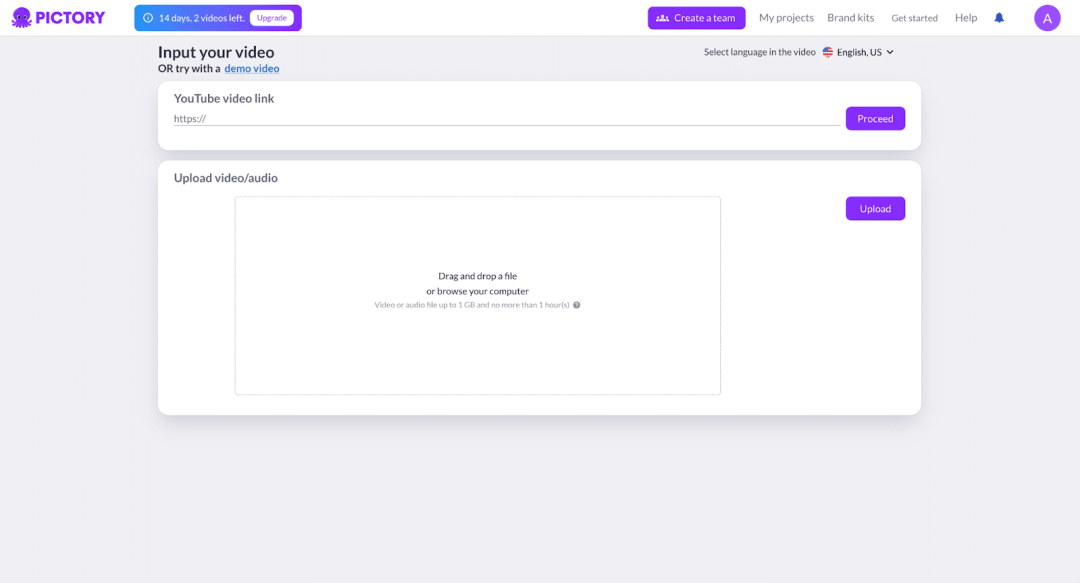Screen dimensions: 1080x583
Task: Open Brand kits
Action: (x=851, y=18)
